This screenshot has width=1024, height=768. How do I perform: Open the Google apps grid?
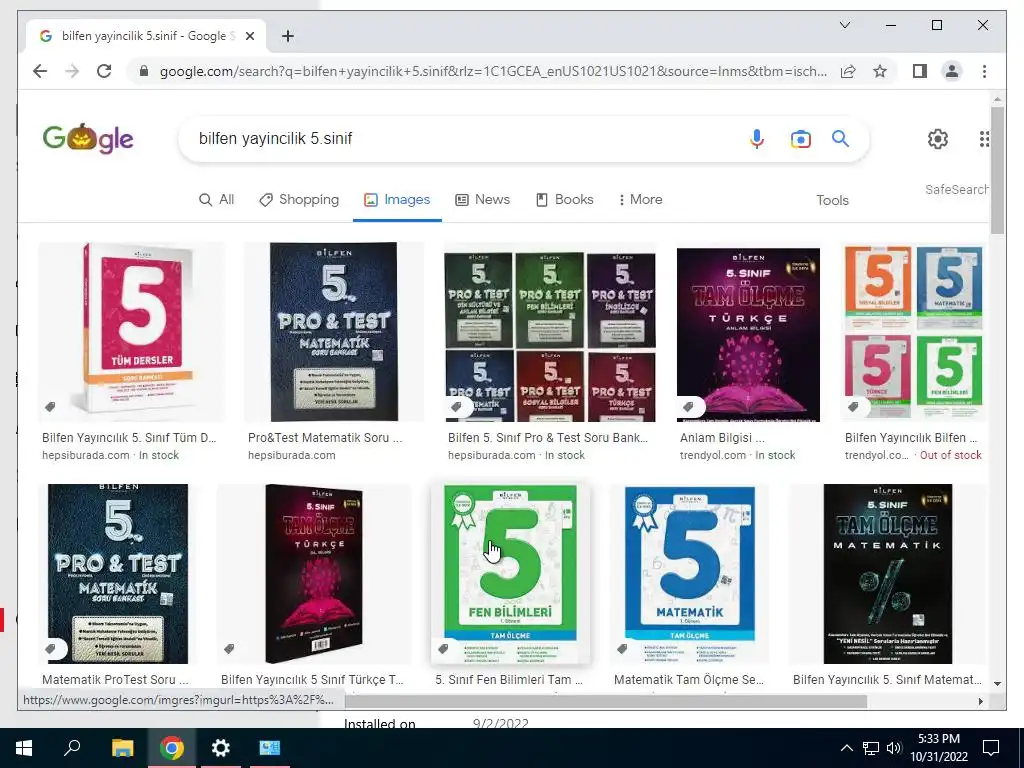point(984,138)
